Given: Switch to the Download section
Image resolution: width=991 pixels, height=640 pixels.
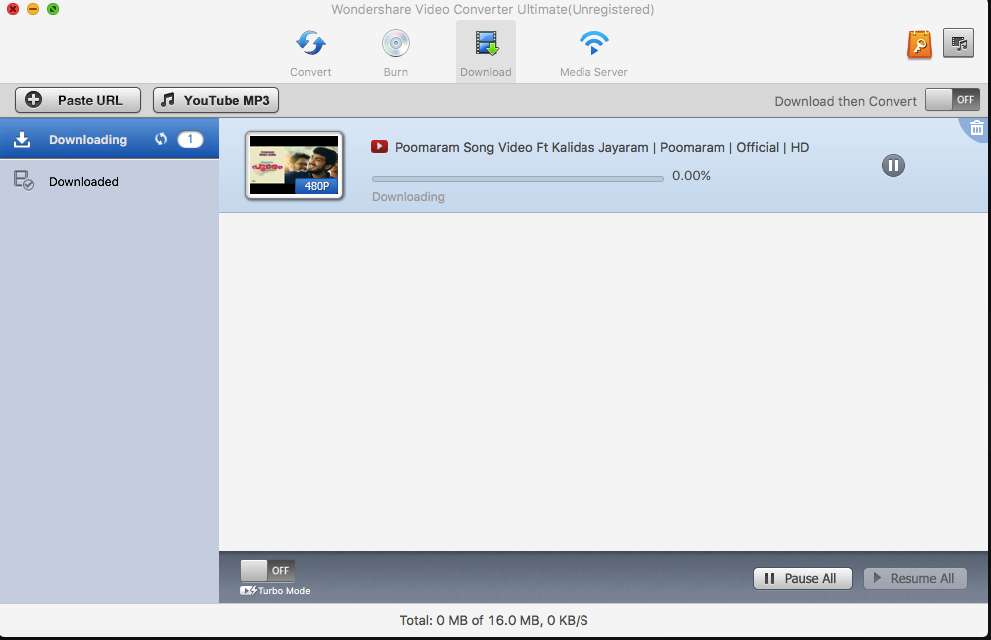Looking at the screenshot, I should click(x=486, y=52).
